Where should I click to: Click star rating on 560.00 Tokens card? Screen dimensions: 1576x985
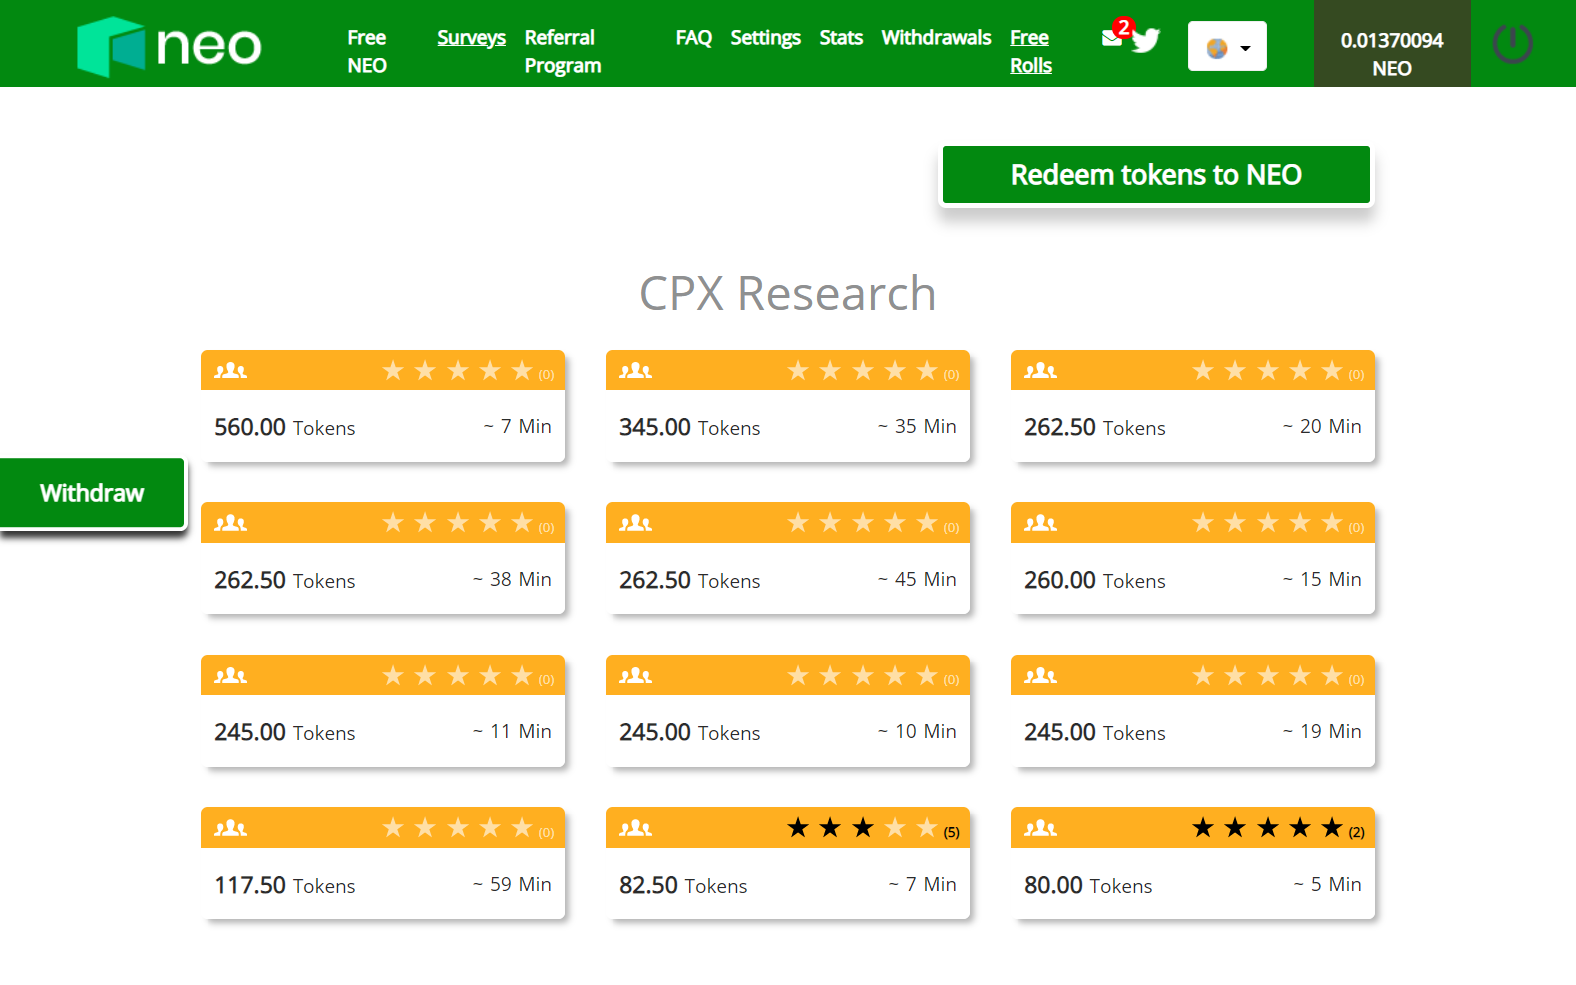click(458, 371)
